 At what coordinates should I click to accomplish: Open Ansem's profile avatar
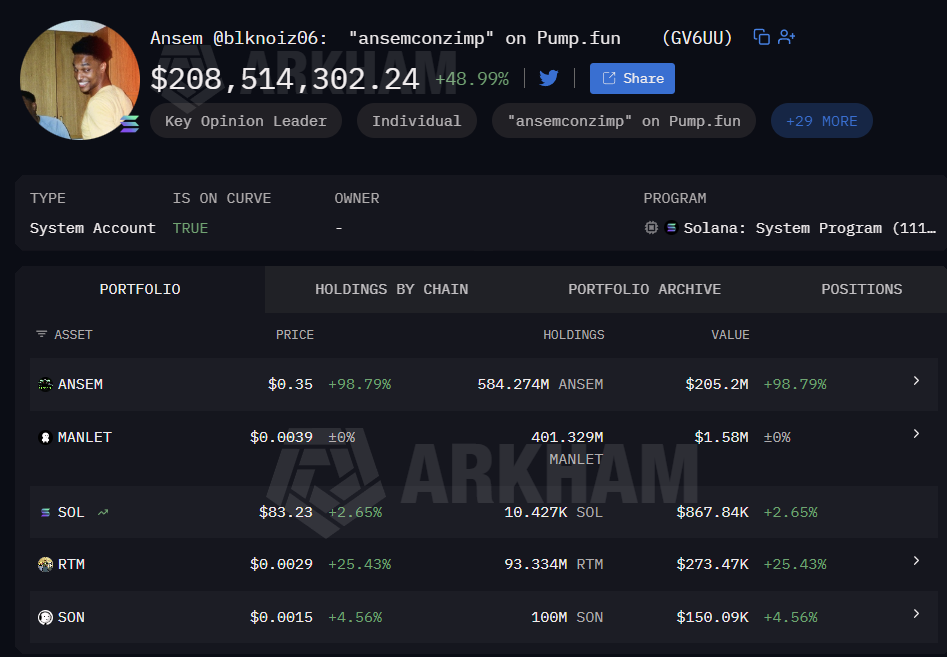(x=80, y=80)
